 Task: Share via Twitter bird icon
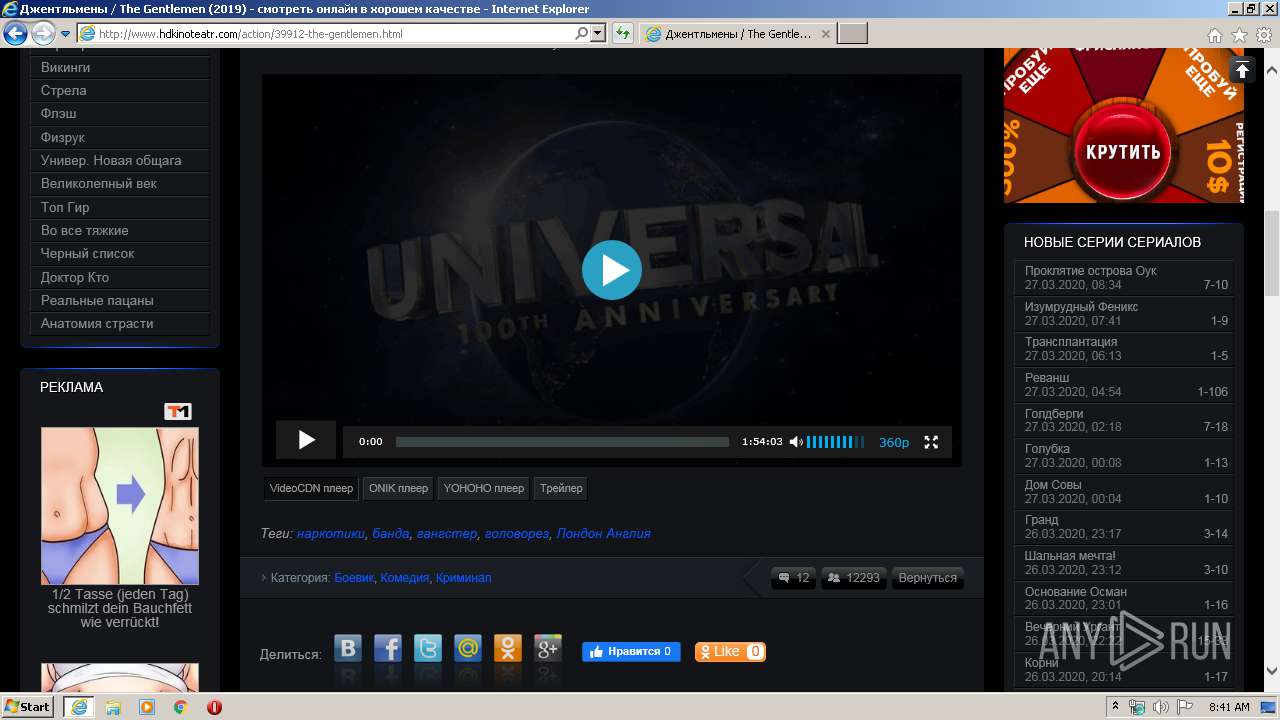pos(428,649)
